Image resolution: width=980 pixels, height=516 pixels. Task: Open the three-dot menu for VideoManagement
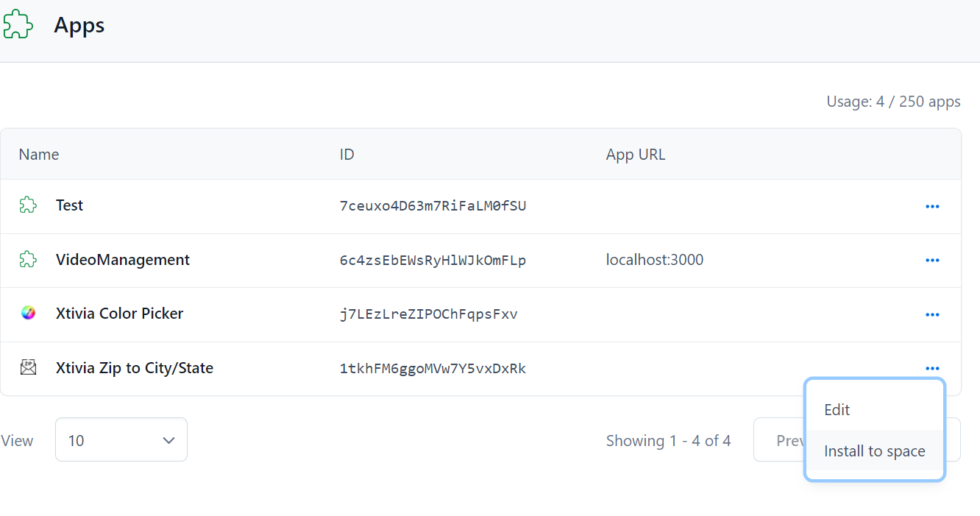(x=932, y=261)
